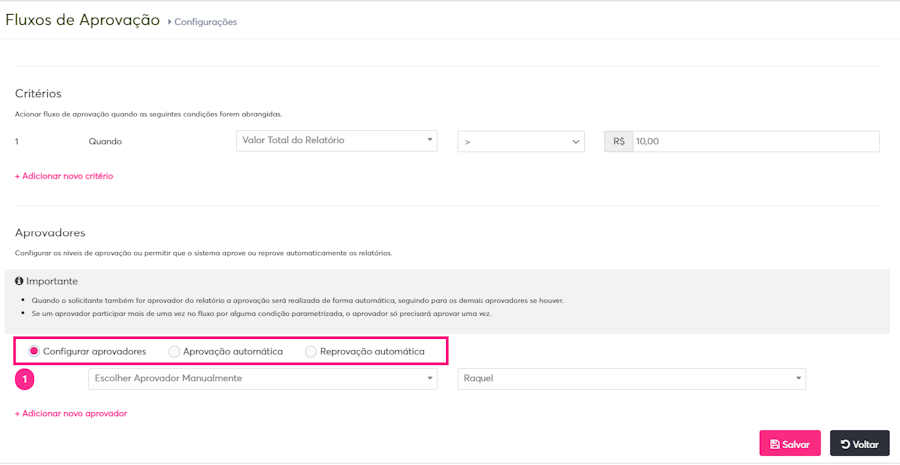Open the ">" comparison operator dropdown

pyautogui.click(x=521, y=142)
